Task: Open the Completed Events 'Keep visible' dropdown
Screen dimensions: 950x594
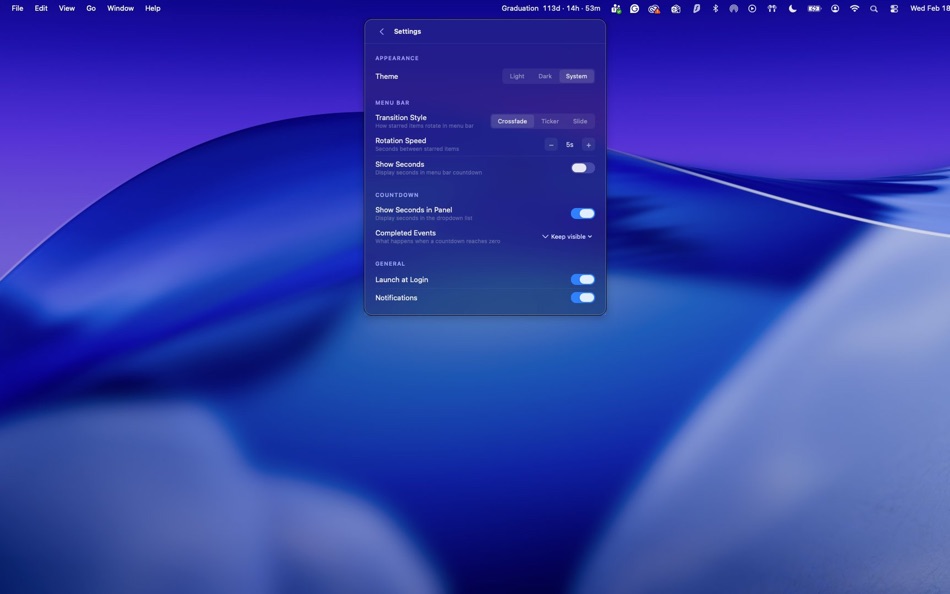Action: point(565,236)
